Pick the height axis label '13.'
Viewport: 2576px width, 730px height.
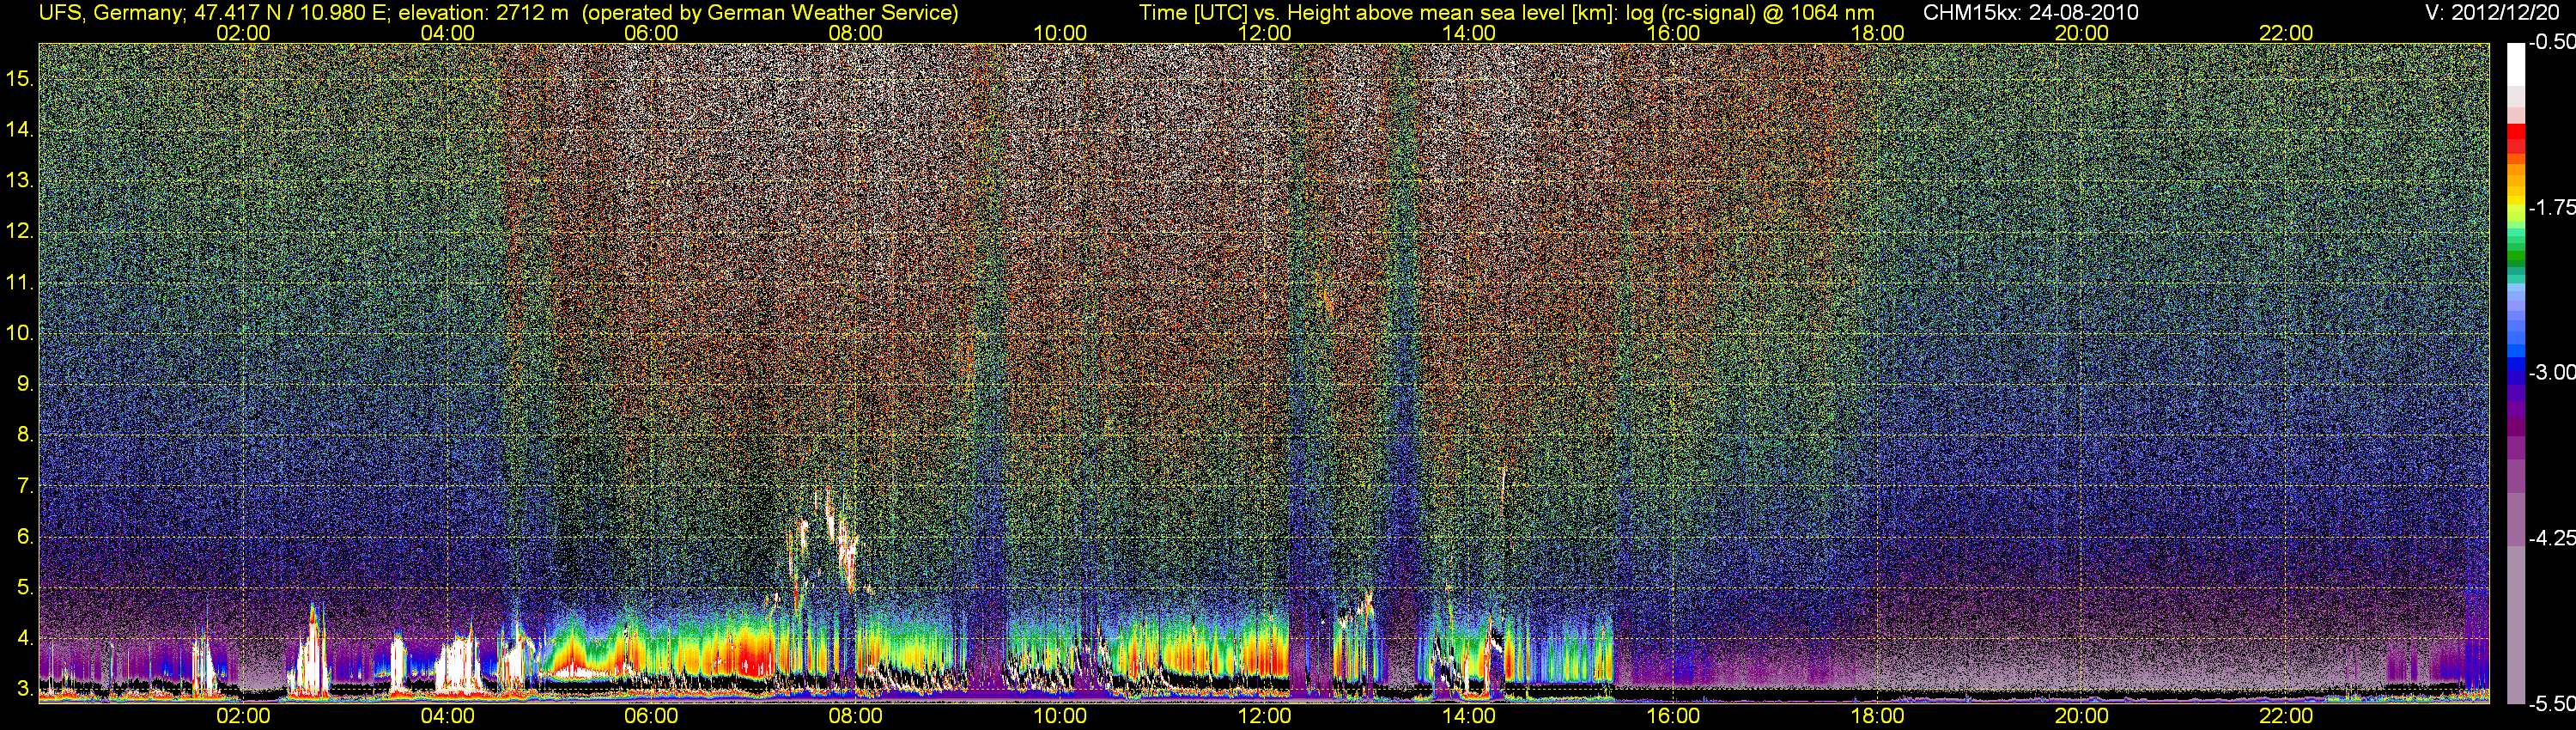coord(20,181)
